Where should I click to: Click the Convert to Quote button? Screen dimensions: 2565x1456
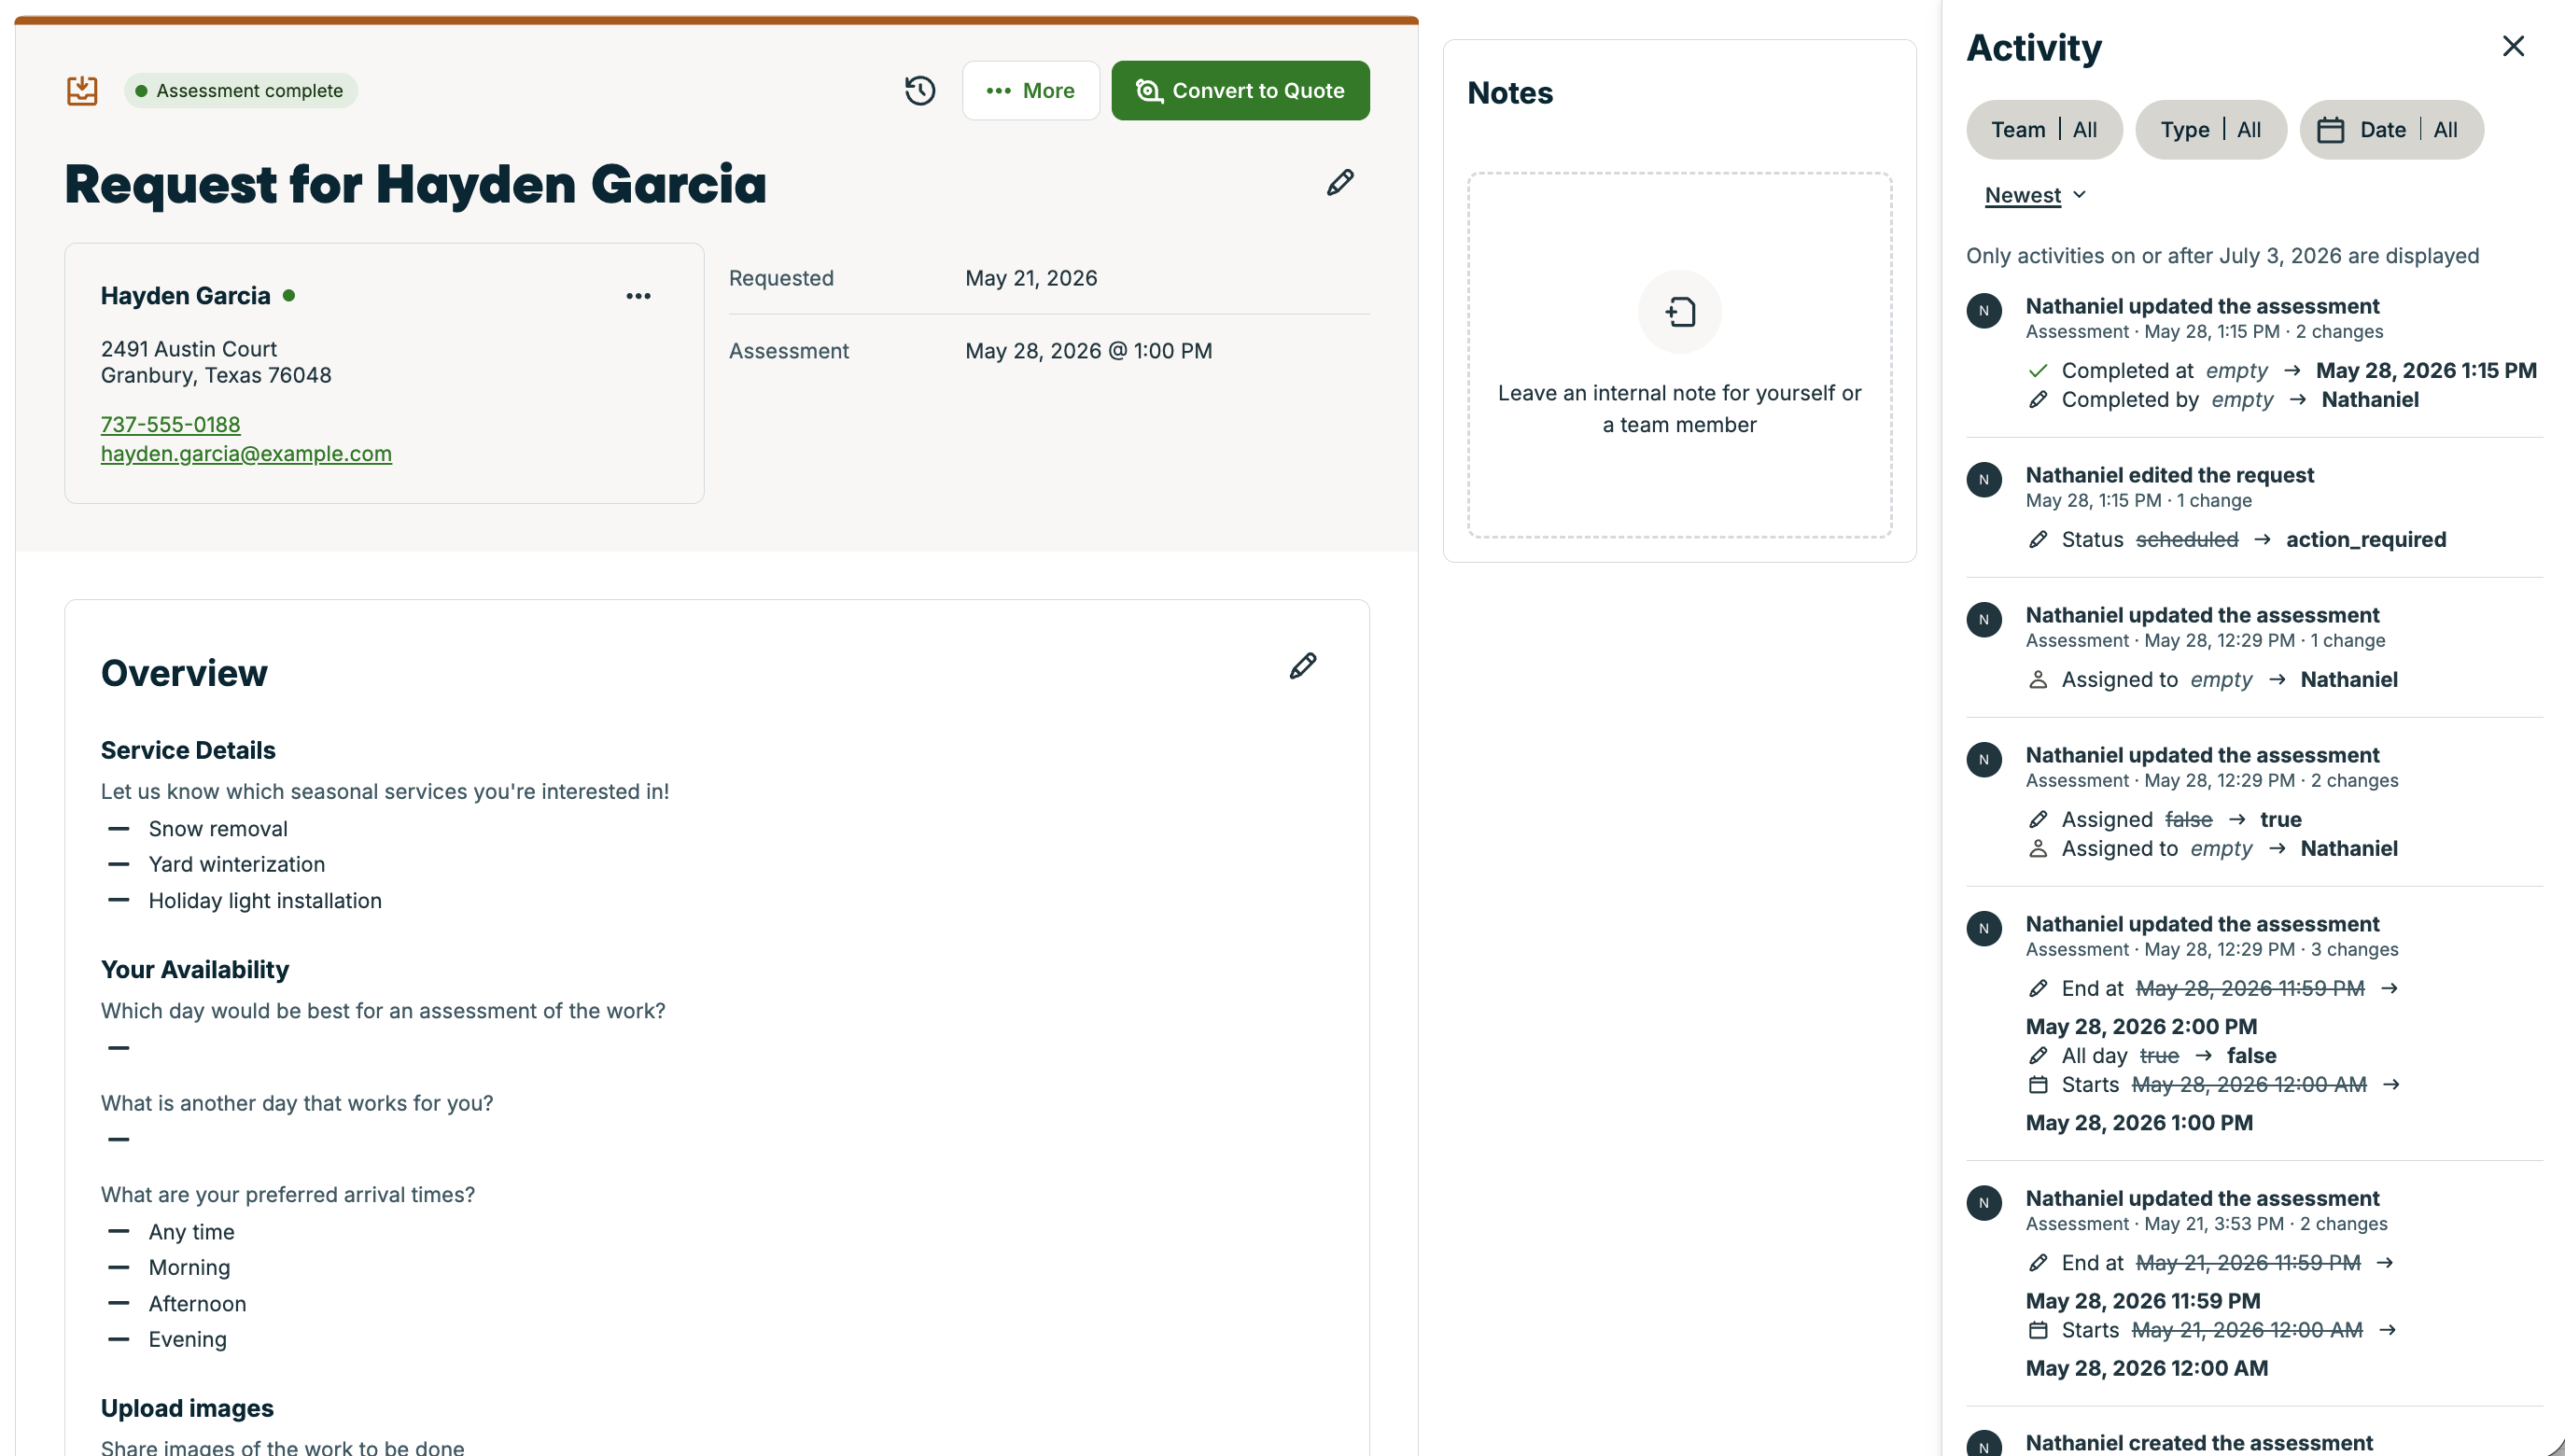(x=1240, y=91)
